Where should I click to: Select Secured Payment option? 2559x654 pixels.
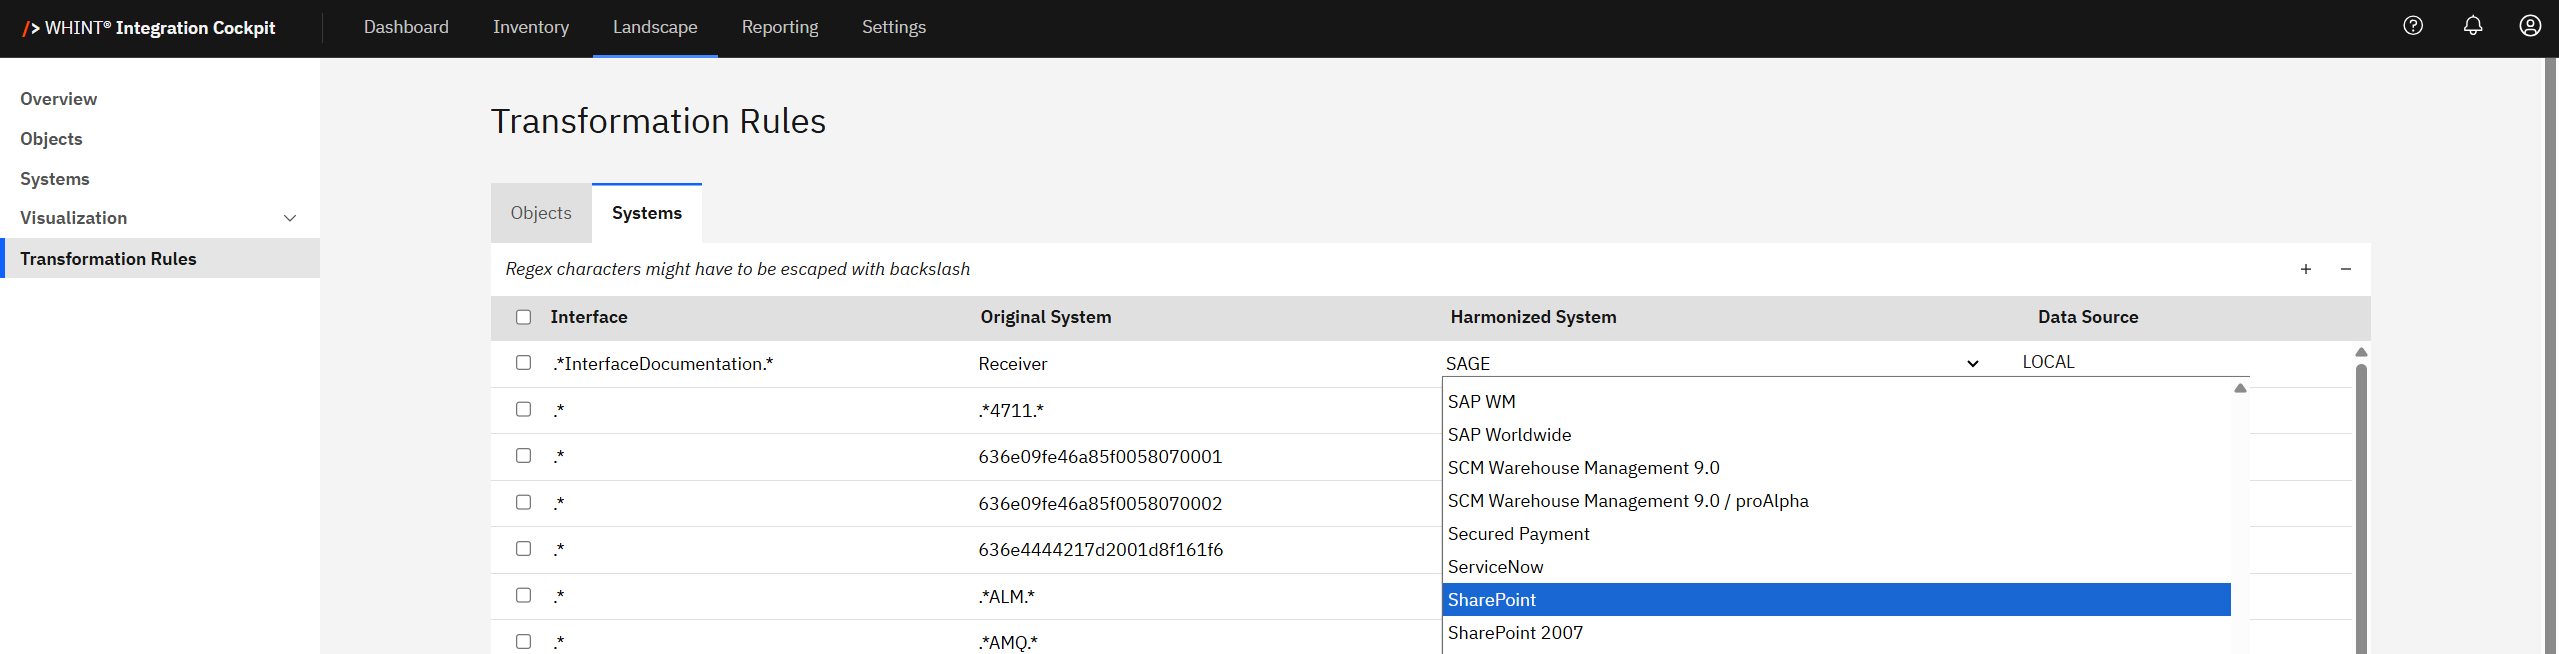tap(1836, 534)
